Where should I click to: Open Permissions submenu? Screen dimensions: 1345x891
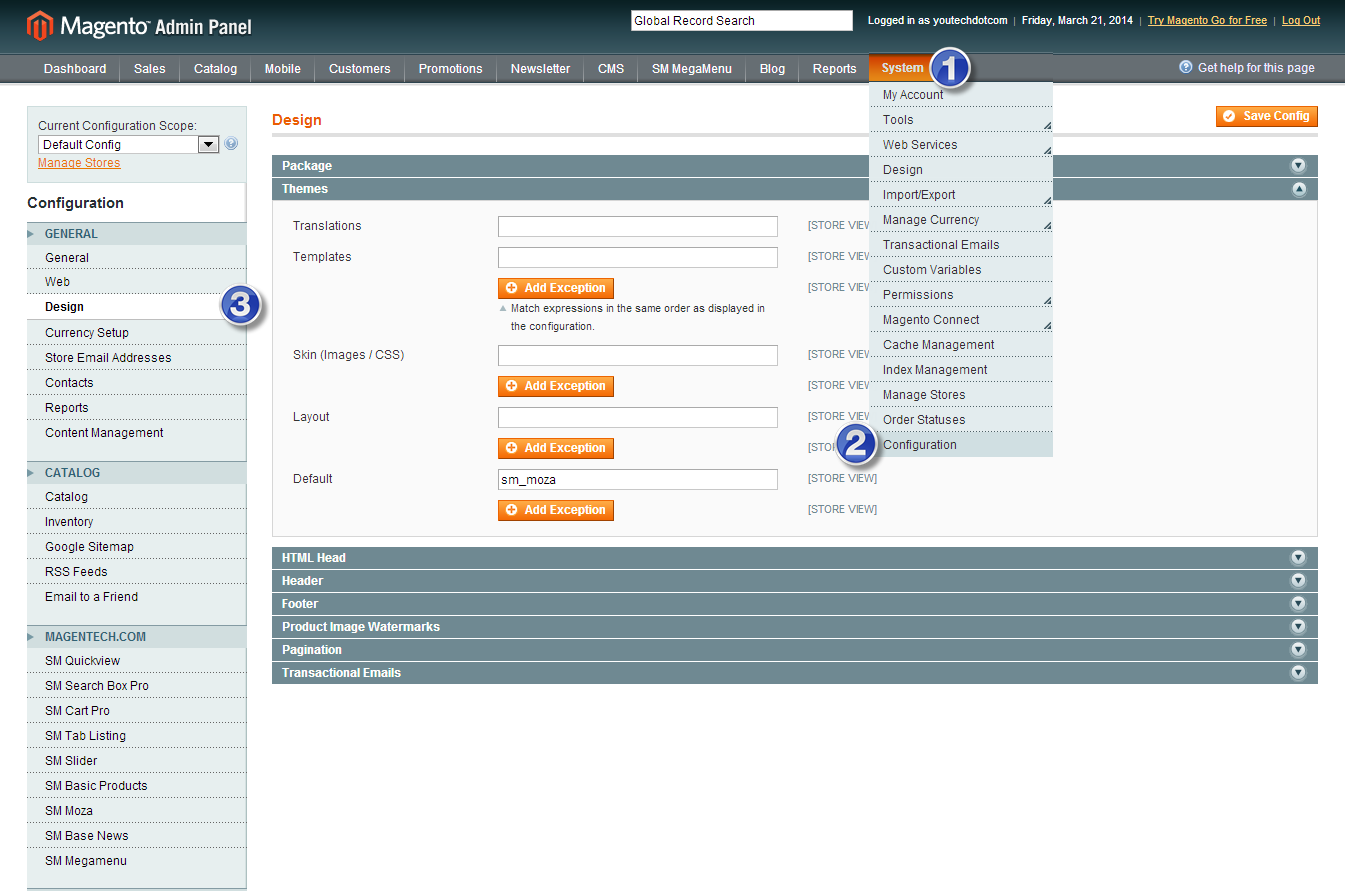961,295
